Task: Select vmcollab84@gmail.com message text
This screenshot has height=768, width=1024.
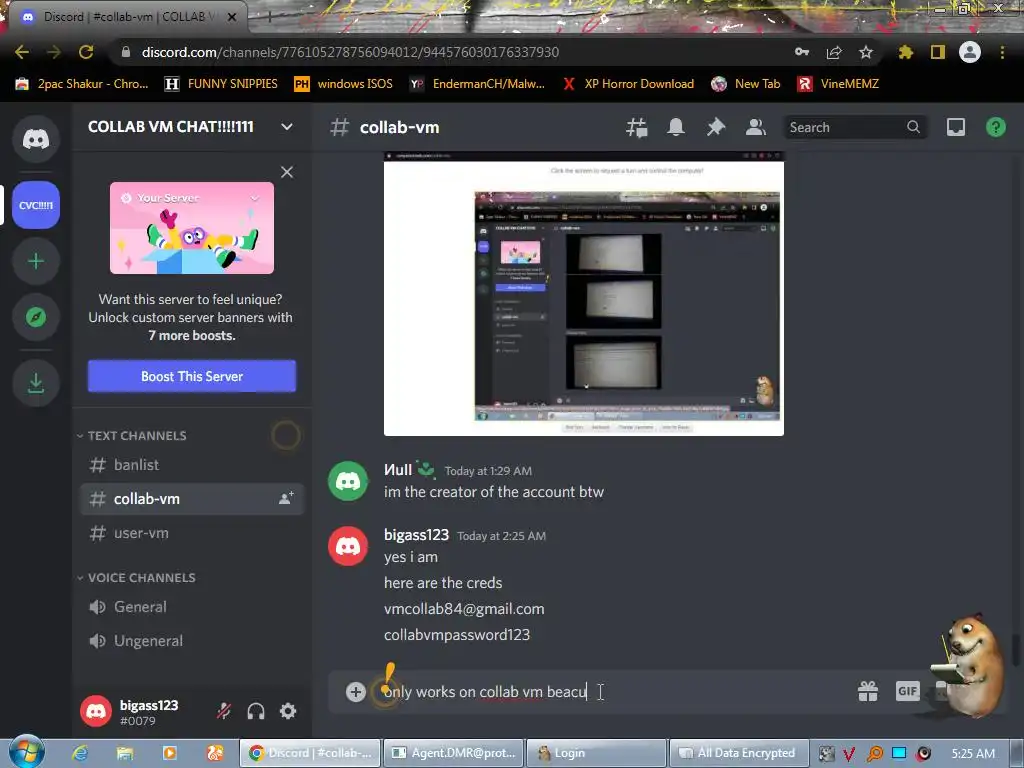Action: tap(464, 609)
